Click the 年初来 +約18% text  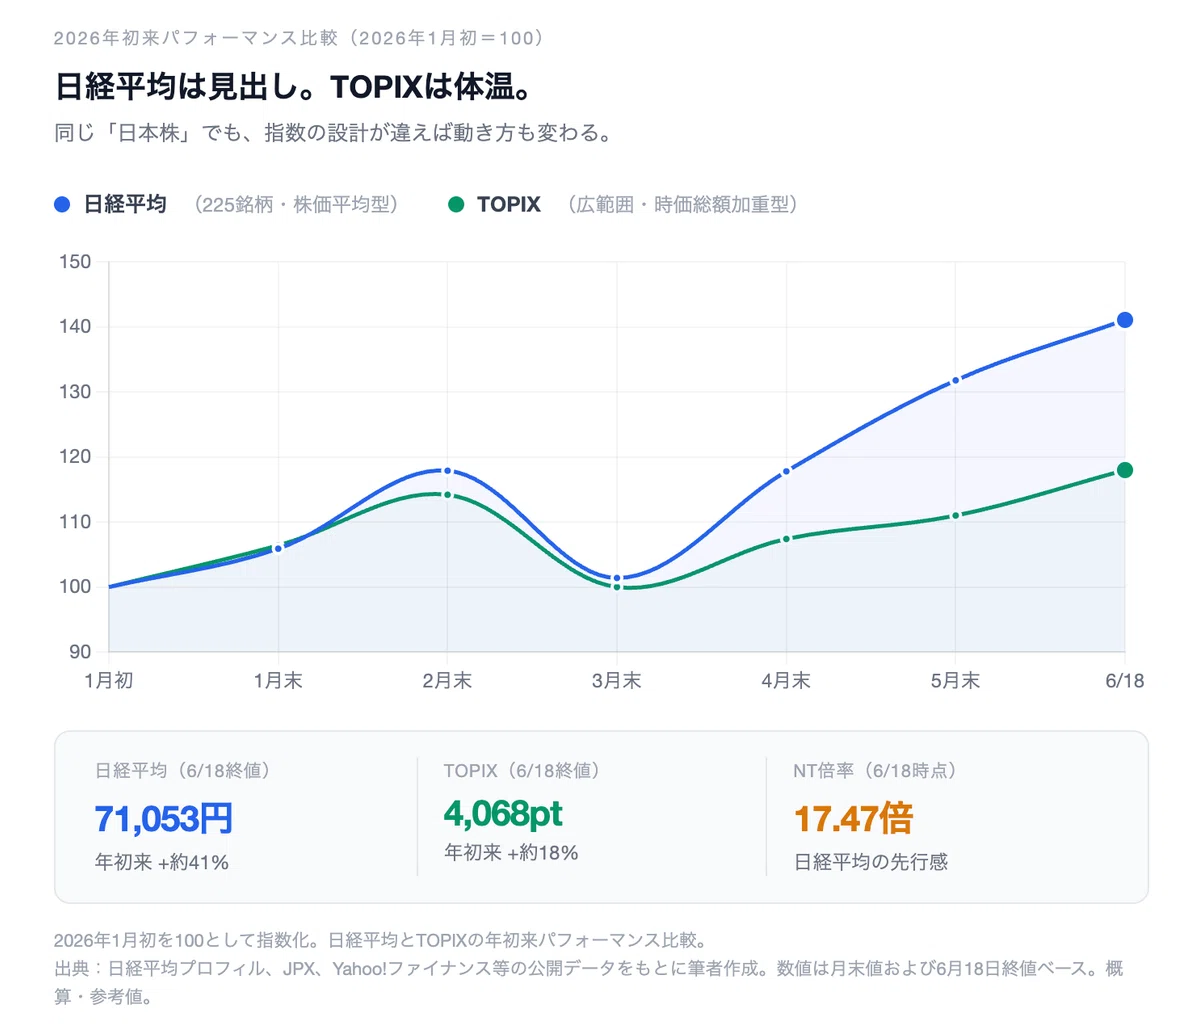point(511,853)
